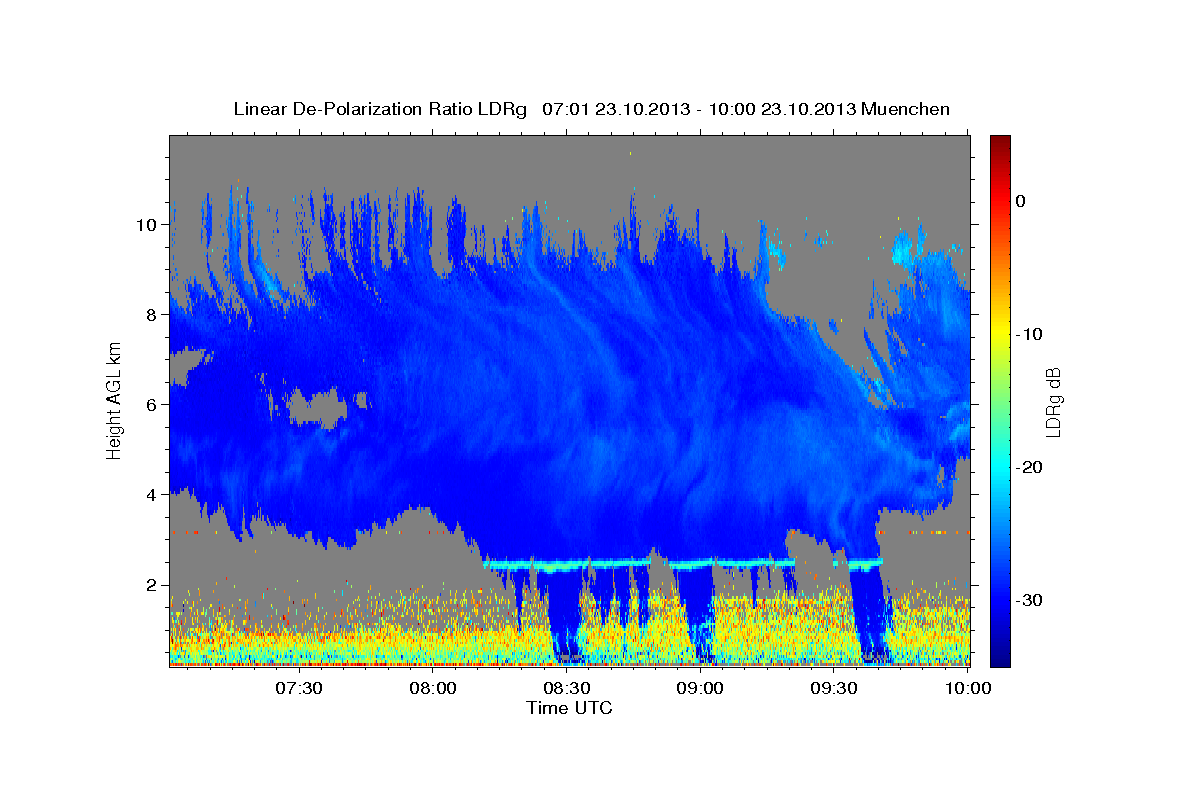Click the "09:00" time axis label

700,688
